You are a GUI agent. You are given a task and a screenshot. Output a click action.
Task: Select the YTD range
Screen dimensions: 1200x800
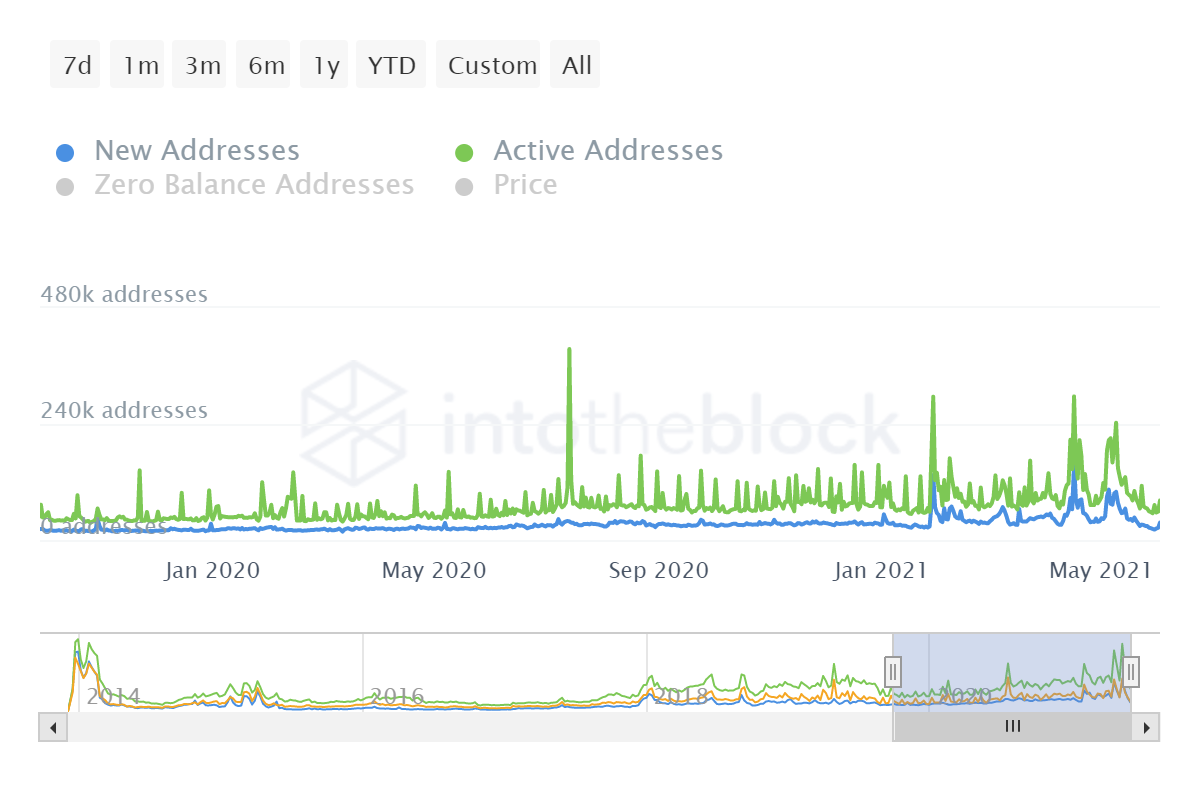(391, 66)
